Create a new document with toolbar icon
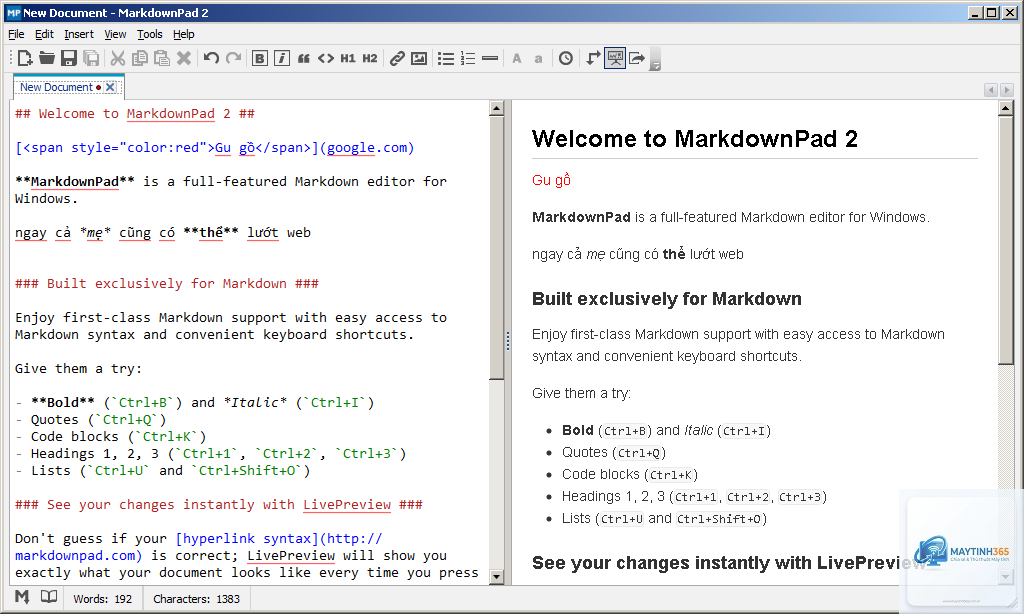The width and height of the screenshot is (1024, 614). (25, 58)
